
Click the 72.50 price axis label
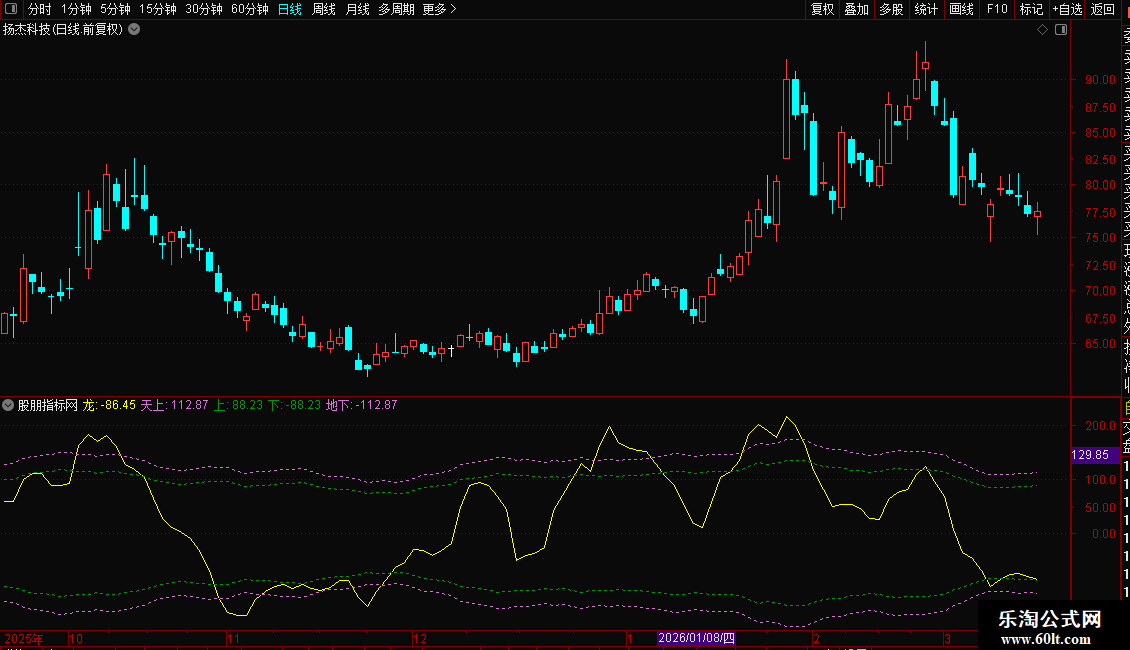1100,266
